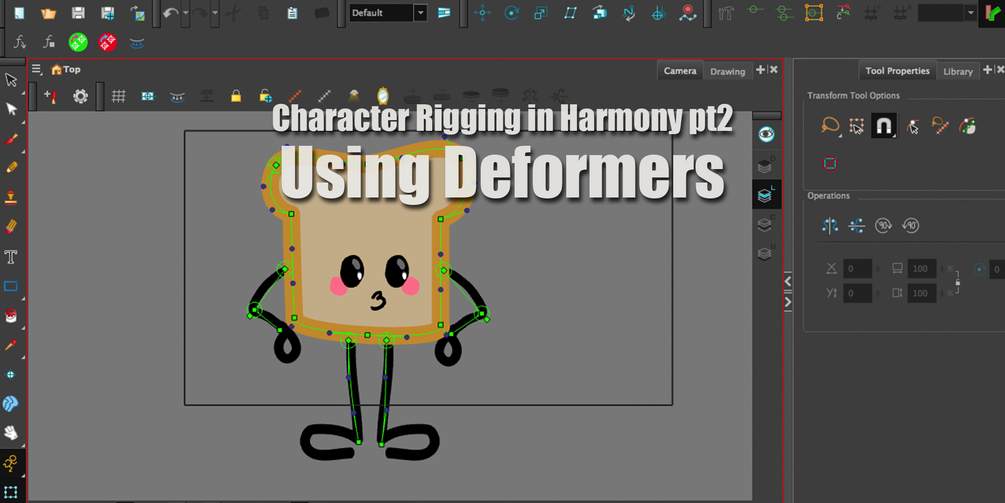Select the Maintain Size tool
The image size is (1005, 503).
[600, 13]
